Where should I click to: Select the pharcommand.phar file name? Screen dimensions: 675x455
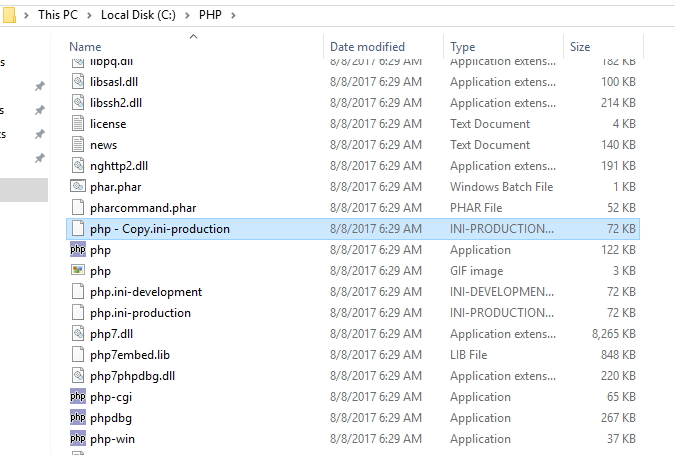tap(143, 208)
